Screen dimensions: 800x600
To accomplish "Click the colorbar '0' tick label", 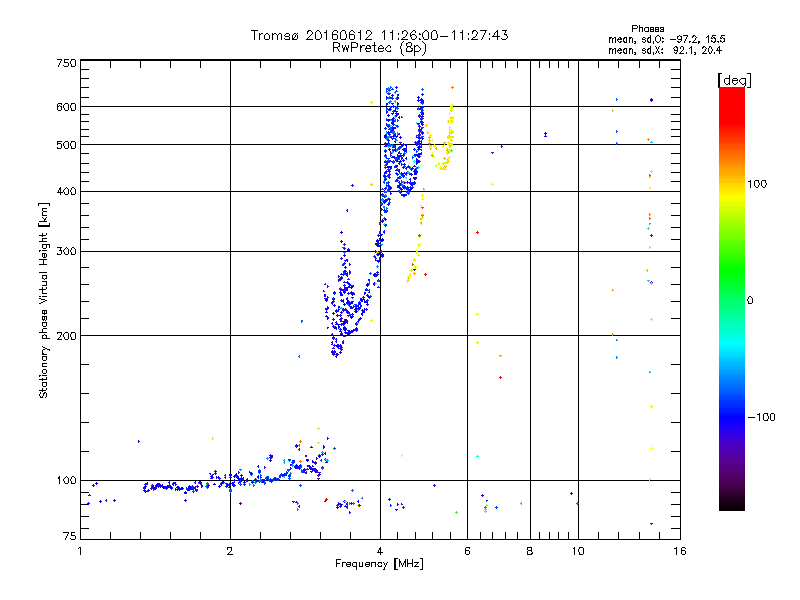I will coord(750,301).
